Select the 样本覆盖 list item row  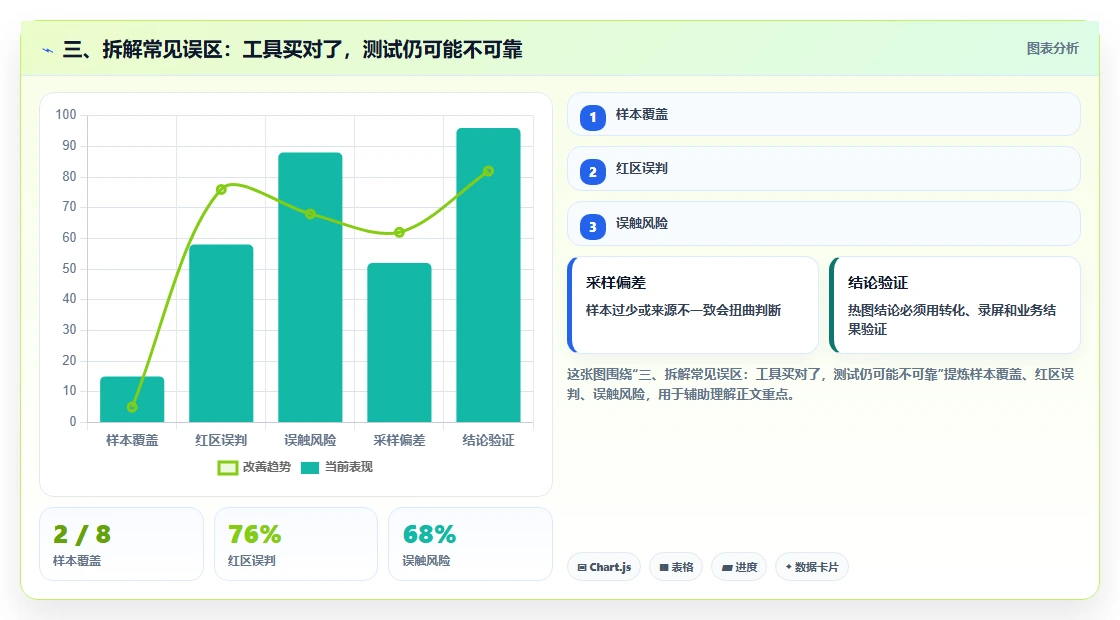tap(824, 114)
